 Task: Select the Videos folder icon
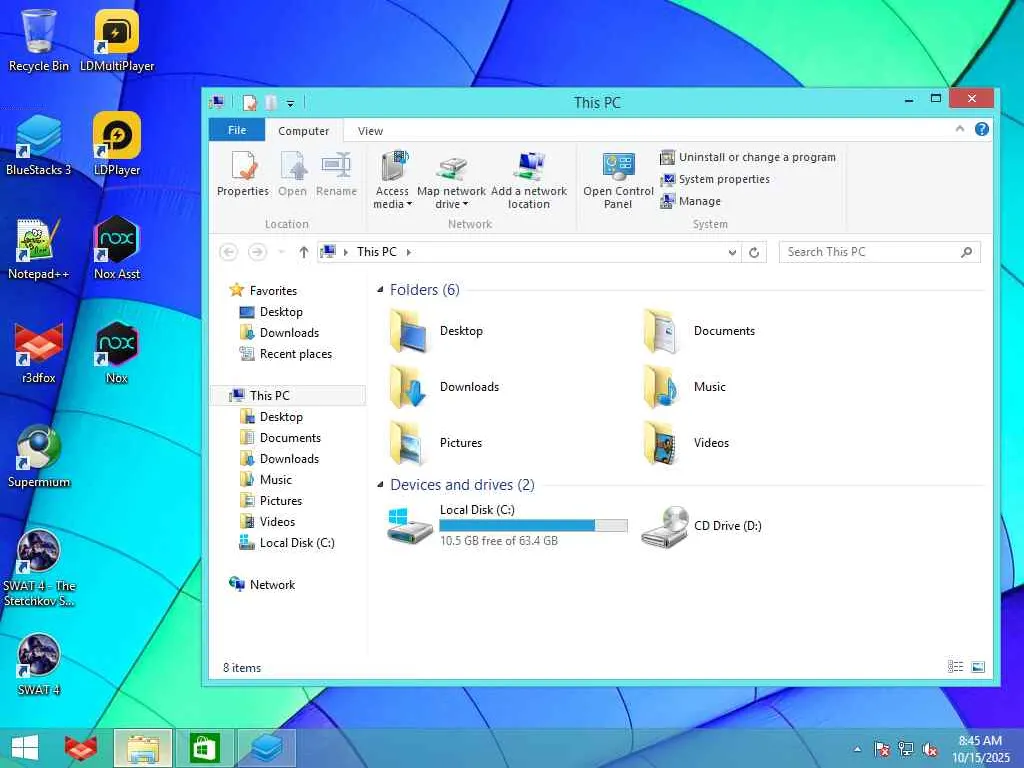[662, 443]
